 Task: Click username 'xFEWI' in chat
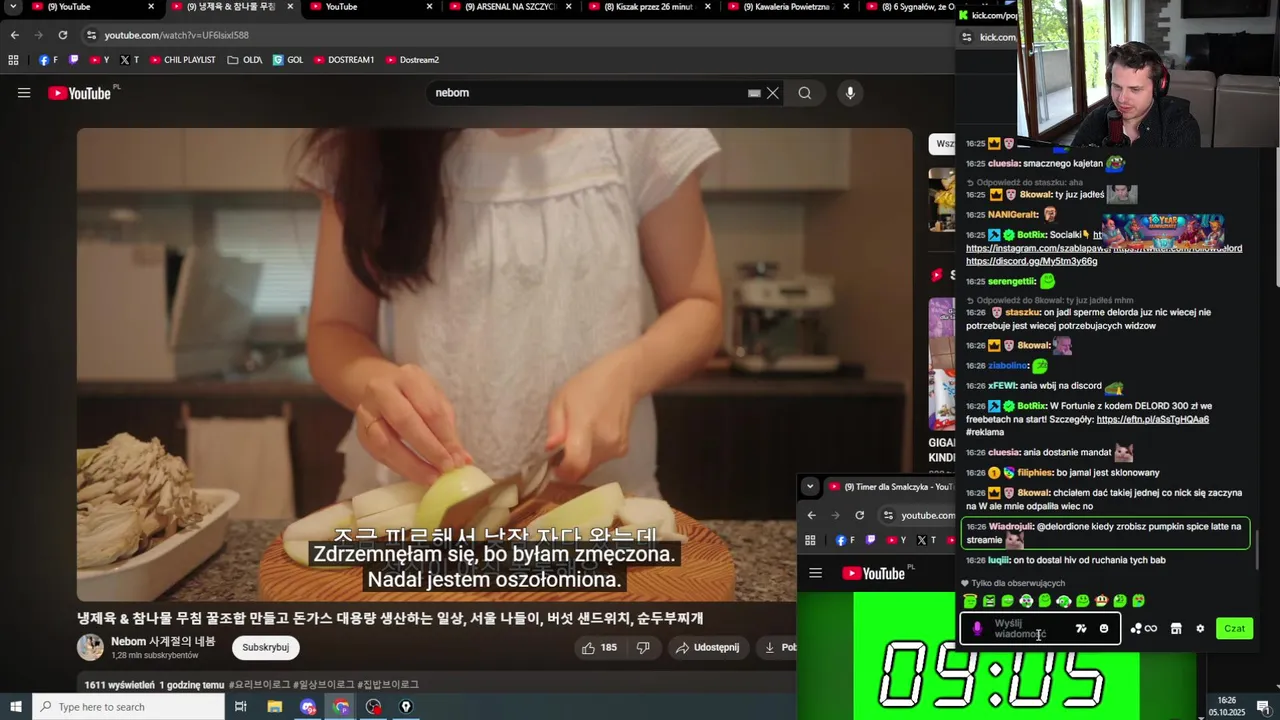(1002, 386)
